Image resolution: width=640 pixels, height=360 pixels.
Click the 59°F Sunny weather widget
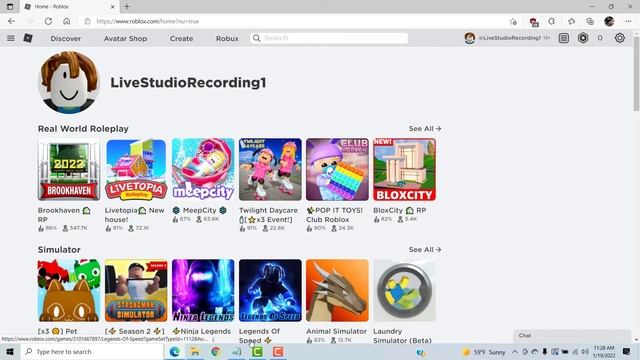(483, 351)
